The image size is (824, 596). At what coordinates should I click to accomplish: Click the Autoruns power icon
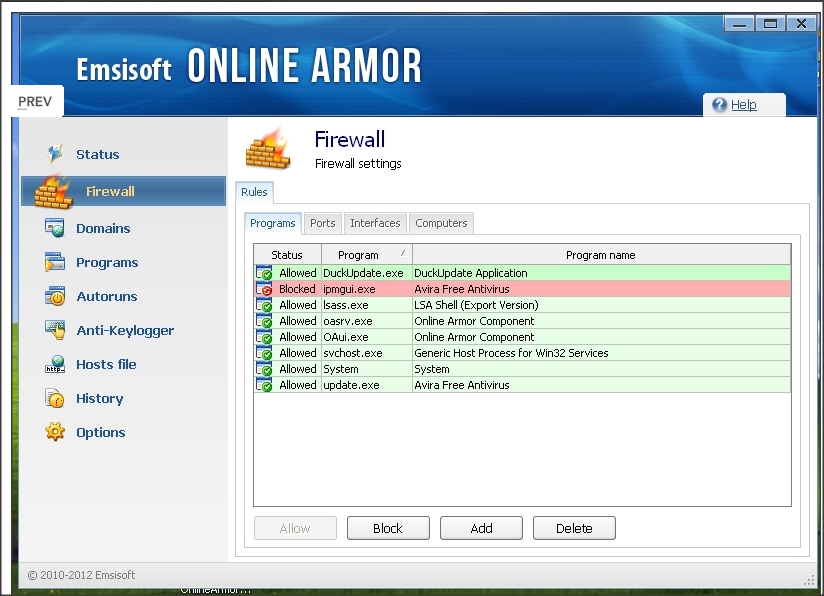coord(55,296)
